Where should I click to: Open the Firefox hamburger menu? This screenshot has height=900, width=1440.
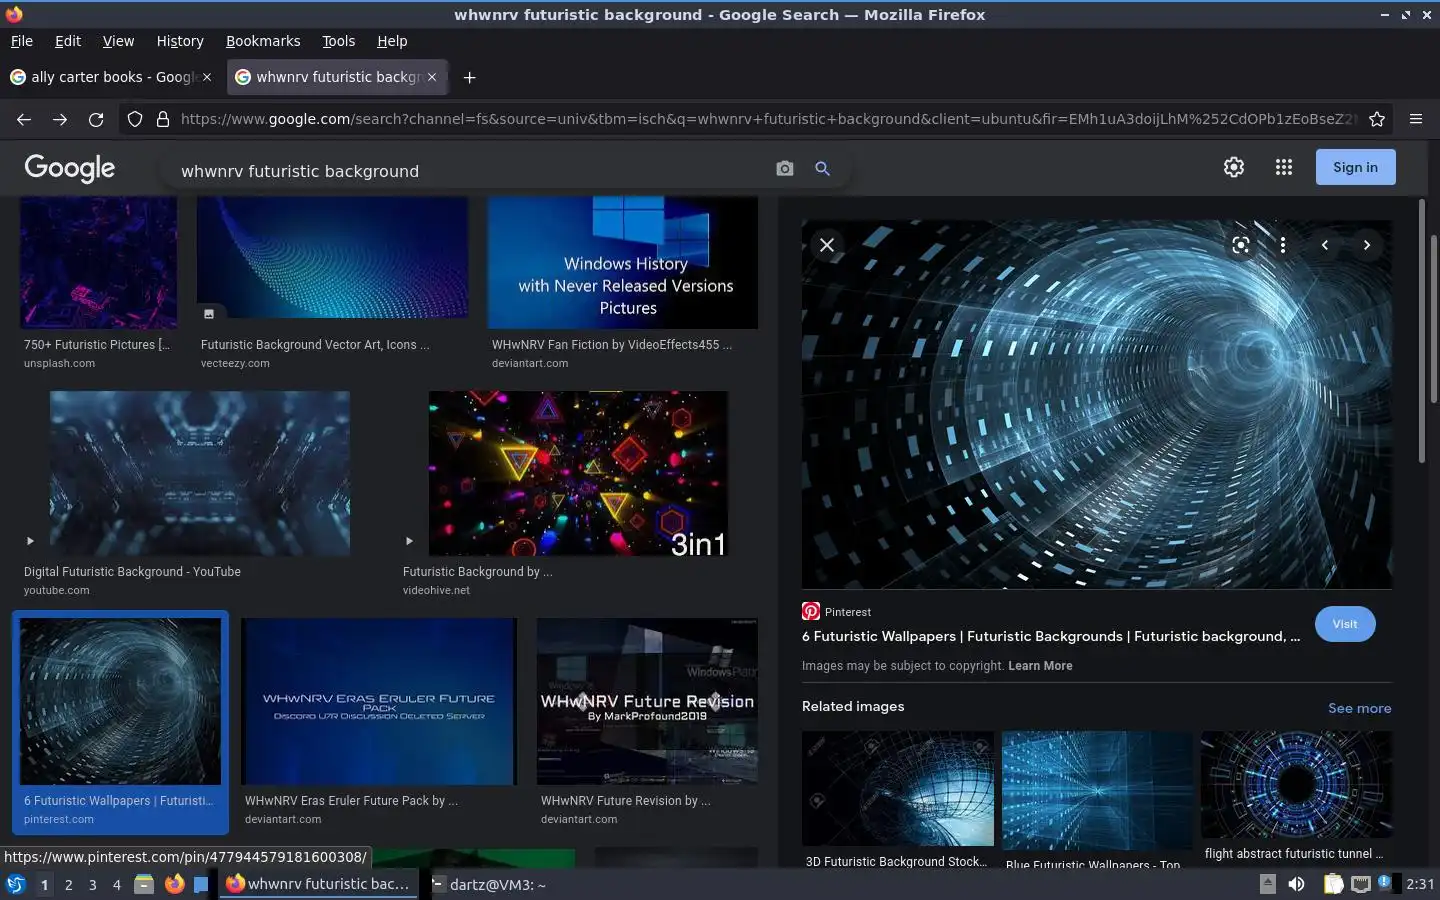coord(1416,119)
